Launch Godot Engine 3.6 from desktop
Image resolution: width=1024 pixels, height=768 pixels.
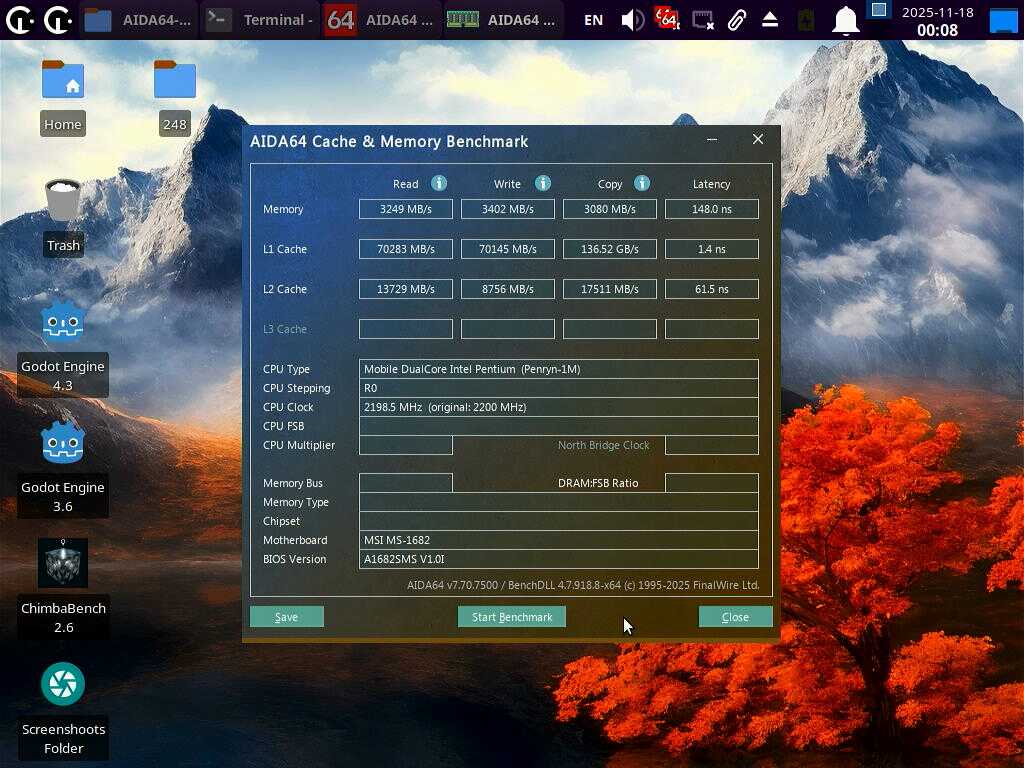point(63,468)
